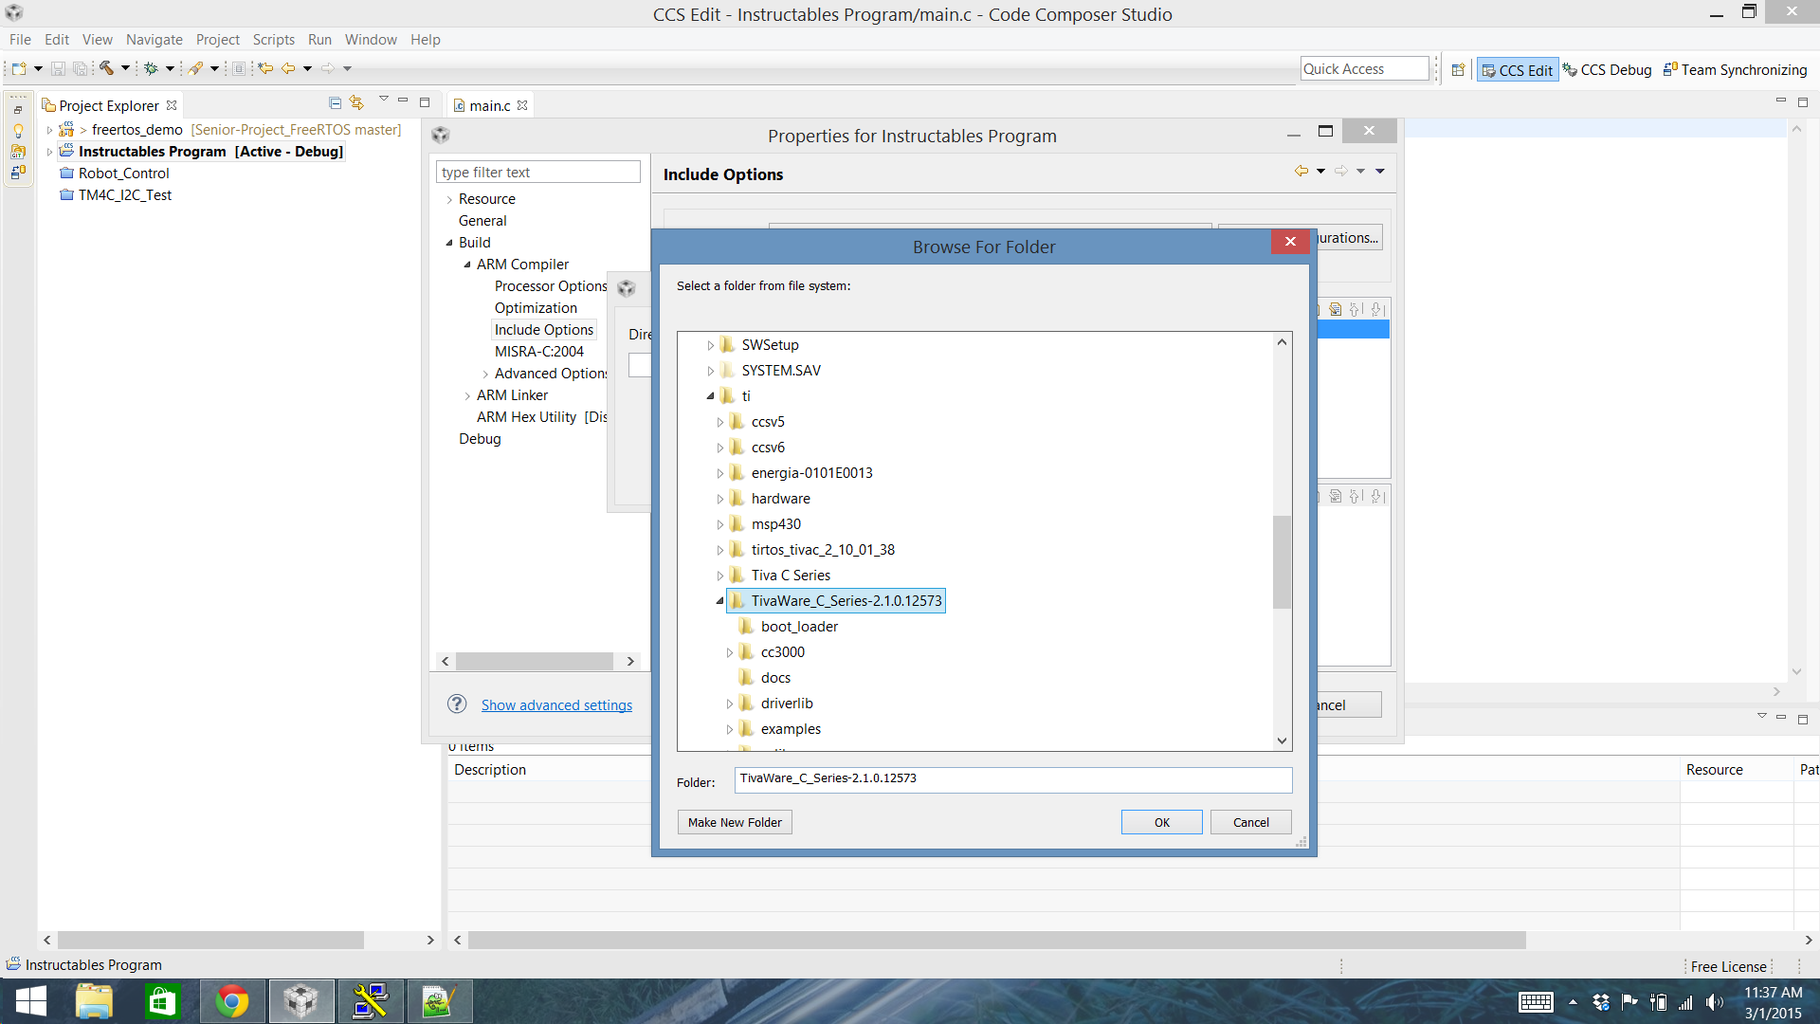Open the Scripts menu

tap(273, 39)
